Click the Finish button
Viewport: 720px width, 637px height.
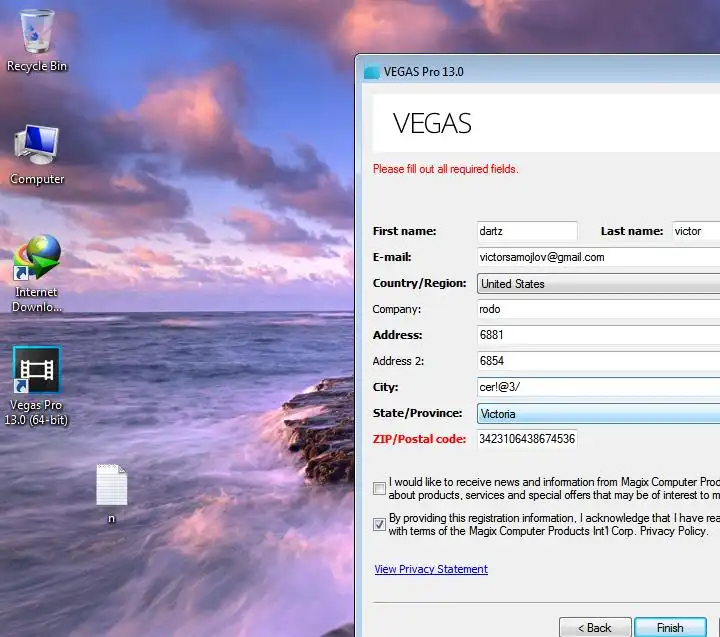[x=670, y=627]
